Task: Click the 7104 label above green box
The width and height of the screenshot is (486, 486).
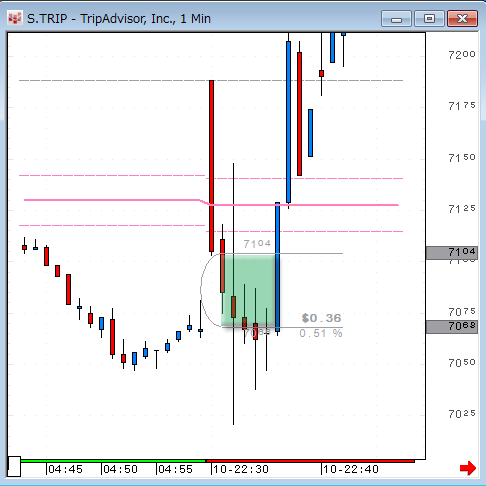Action: [x=257, y=244]
